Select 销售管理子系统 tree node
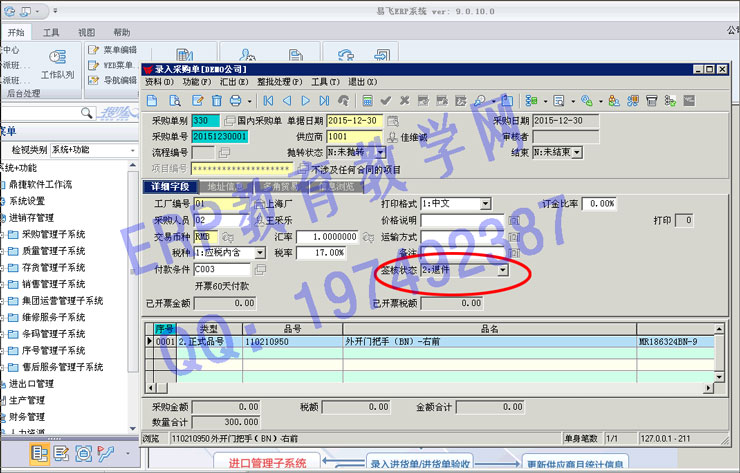Image resolution: width=740 pixels, height=473 pixels. click(53, 284)
